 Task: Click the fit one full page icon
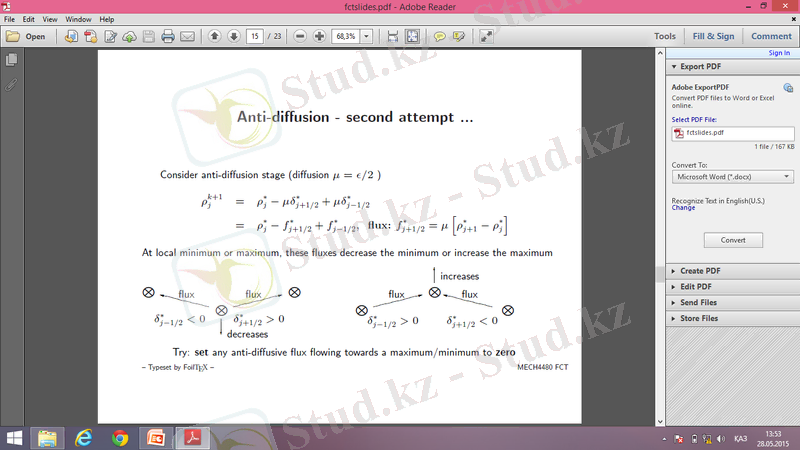(x=412, y=36)
